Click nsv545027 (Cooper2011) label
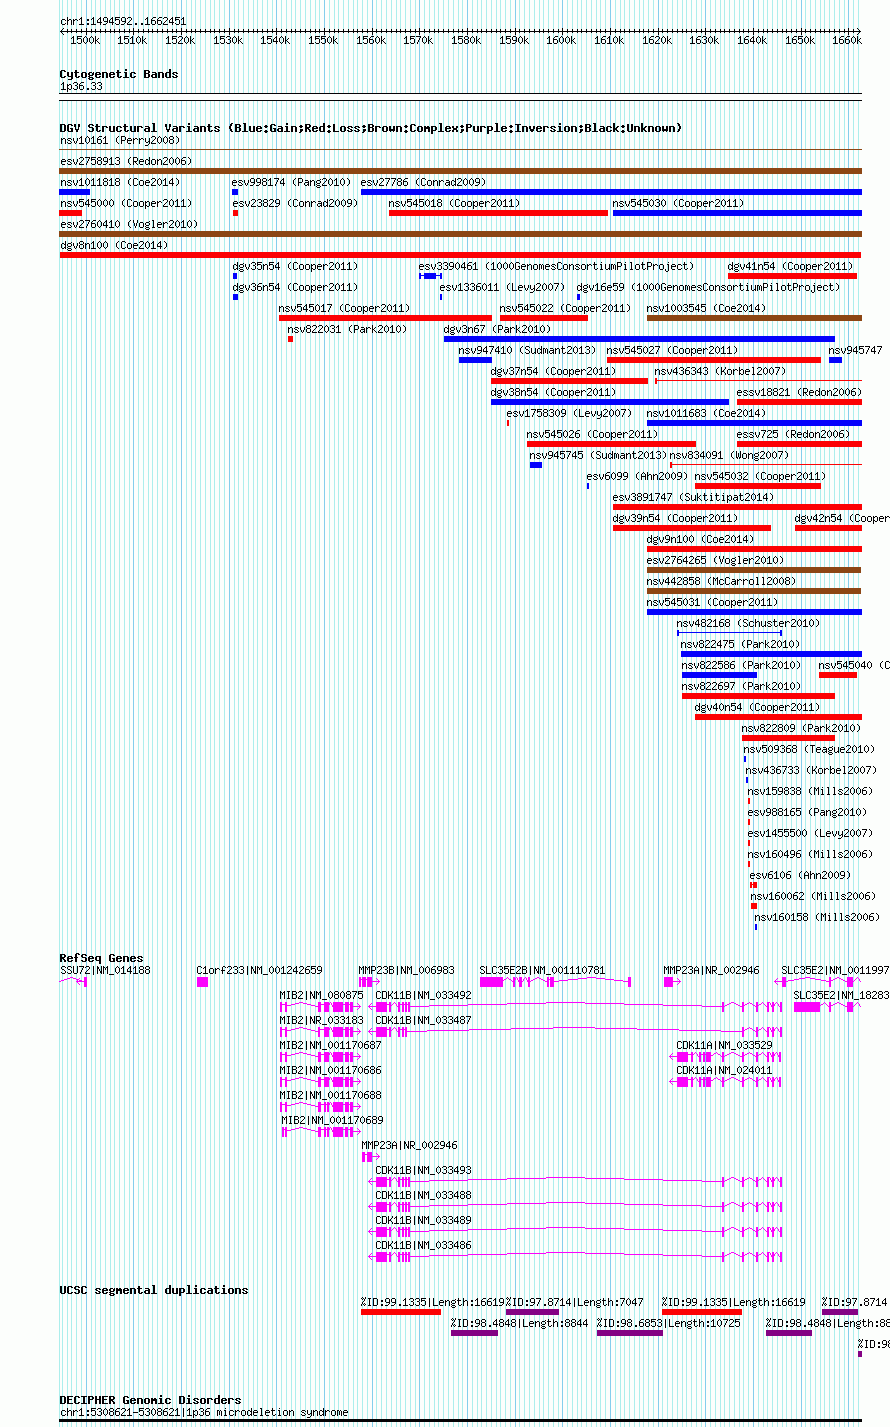 coord(672,350)
